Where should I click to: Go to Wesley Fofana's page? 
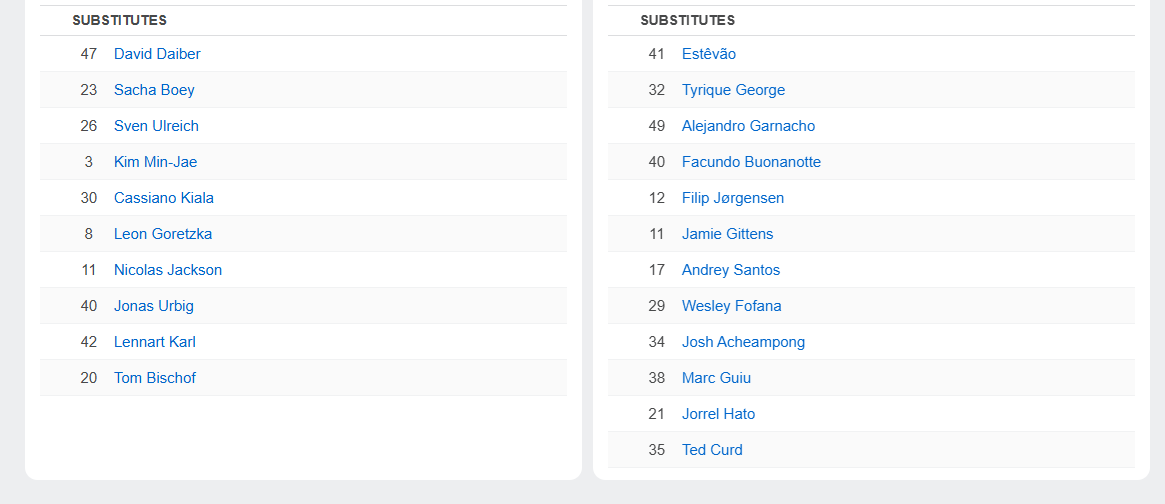(x=732, y=306)
